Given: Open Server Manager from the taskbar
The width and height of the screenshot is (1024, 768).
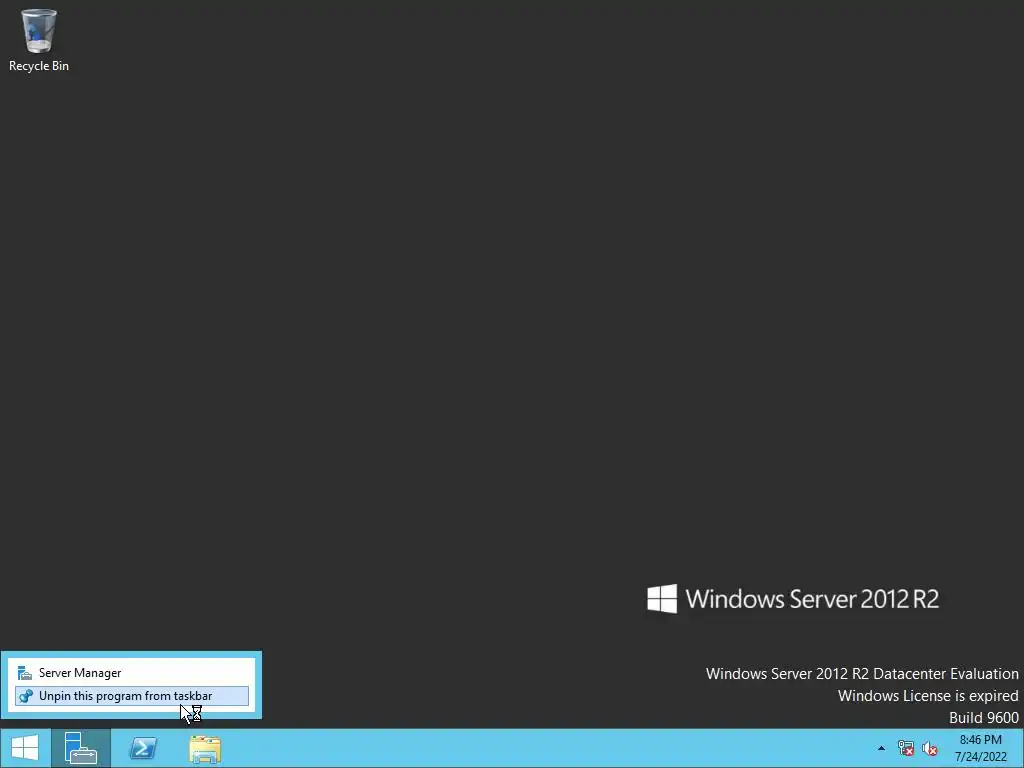Looking at the screenshot, I should (81, 748).
